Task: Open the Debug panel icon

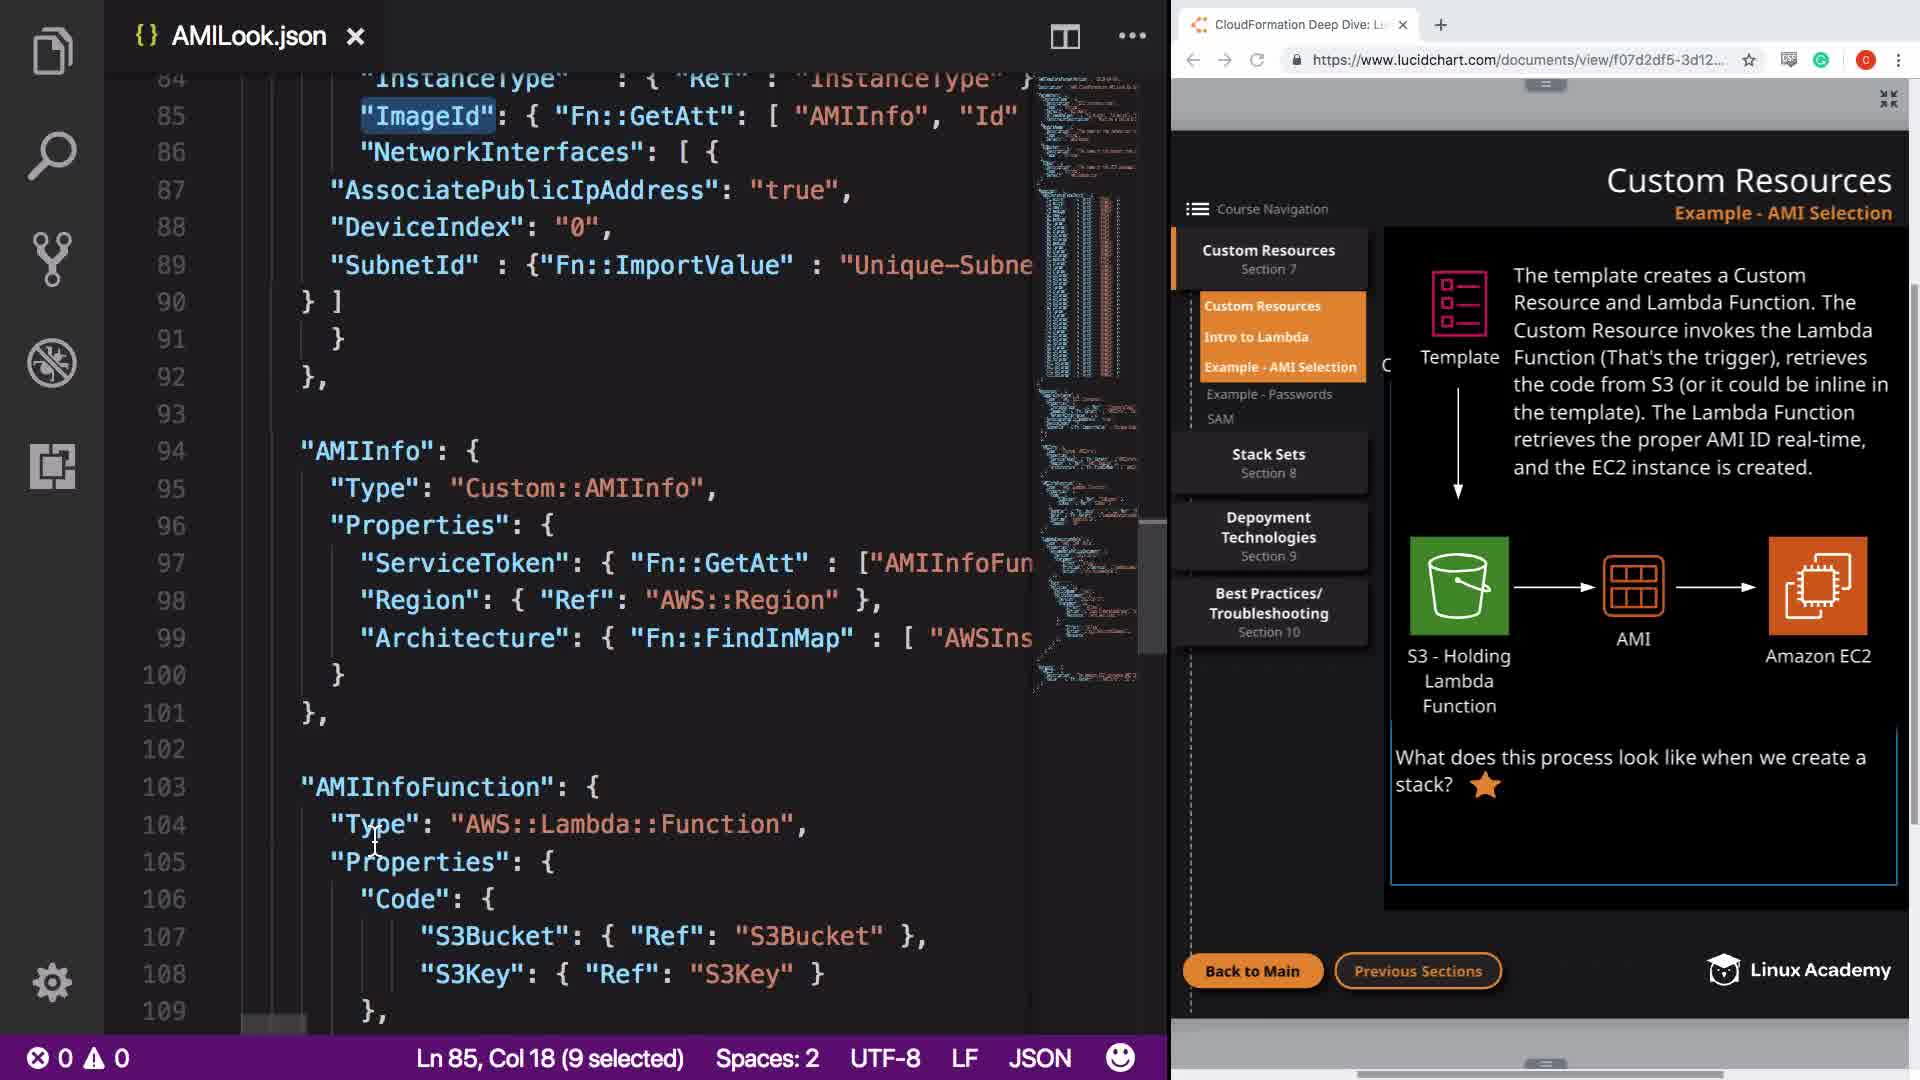Action: tap(52, 363)
